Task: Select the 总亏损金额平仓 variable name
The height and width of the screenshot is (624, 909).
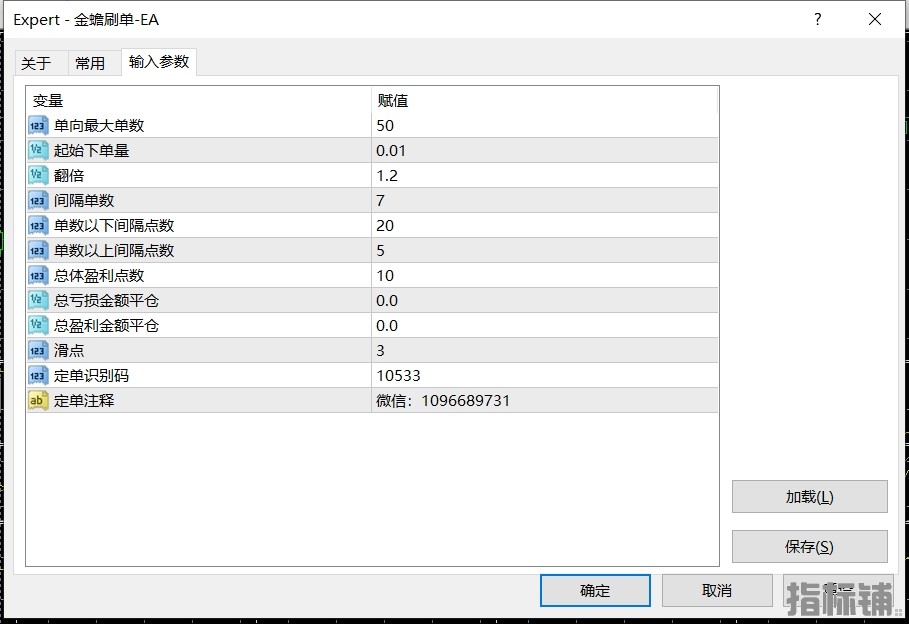Action: 107,300
